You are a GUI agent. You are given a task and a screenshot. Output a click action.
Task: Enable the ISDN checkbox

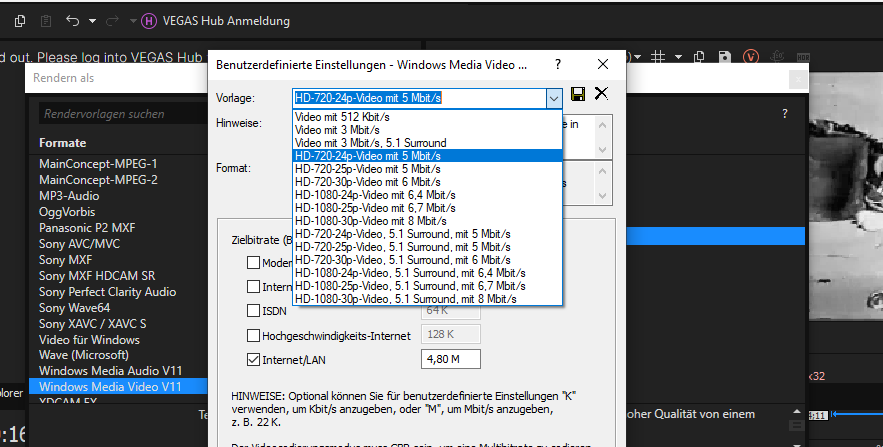[x=253, y=311]
